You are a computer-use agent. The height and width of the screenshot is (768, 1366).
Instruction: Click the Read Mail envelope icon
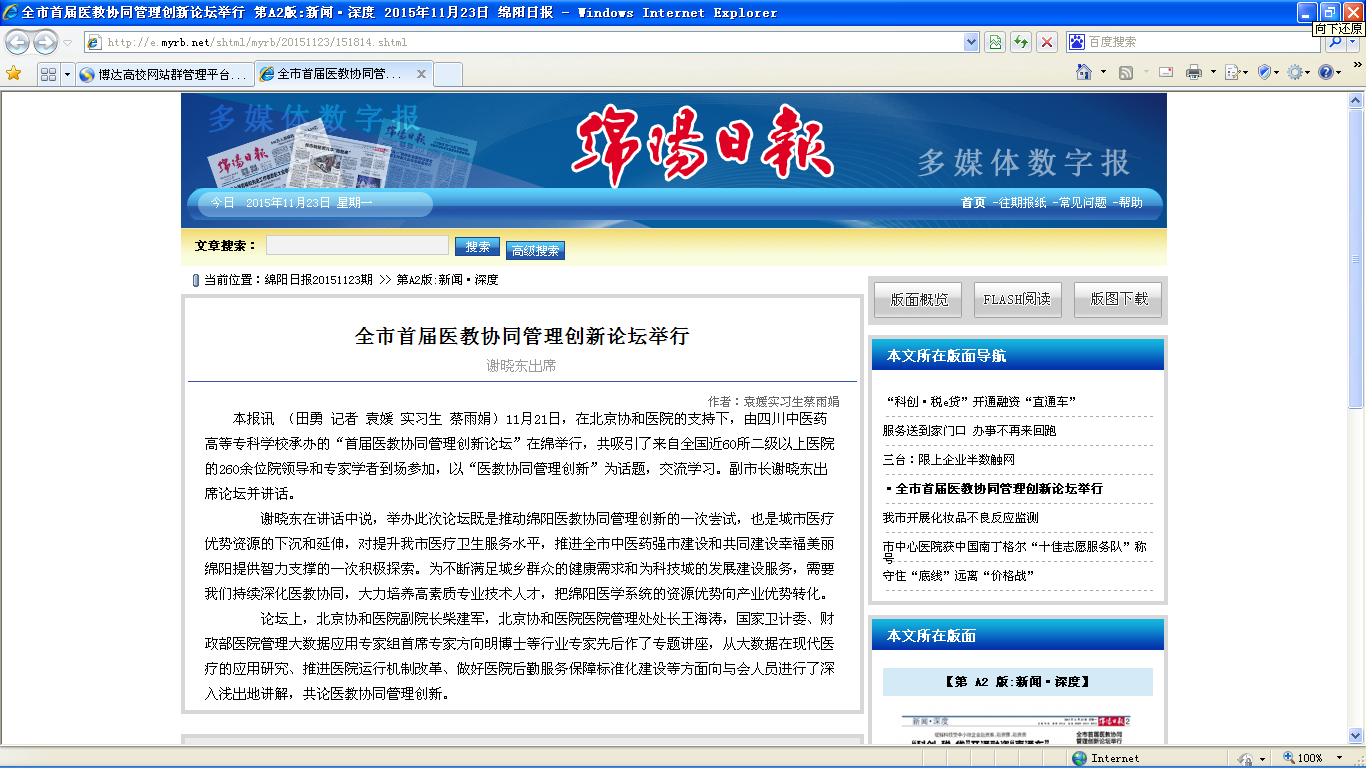click(x=1165, y=73)
